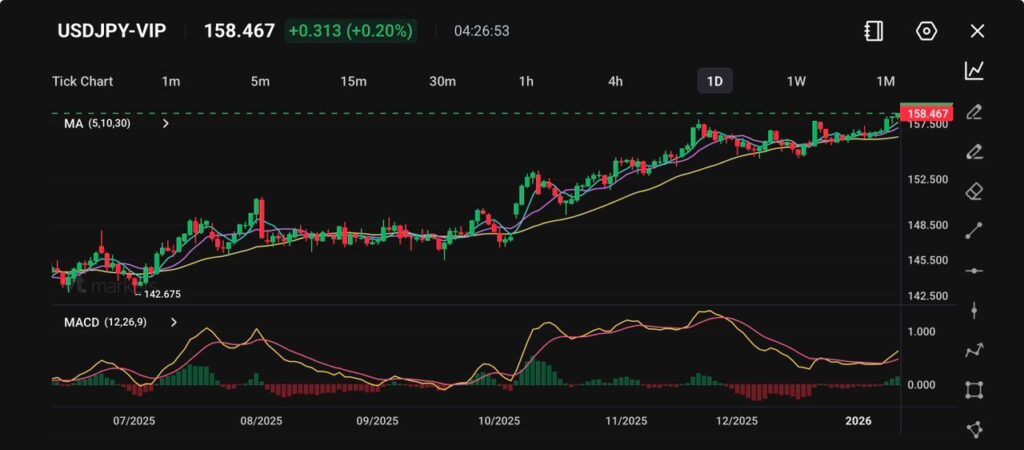The width and height of the screenshot is (1024, 450).
Task: Select the 1D timeframe
Action: [x=715, y=81]
